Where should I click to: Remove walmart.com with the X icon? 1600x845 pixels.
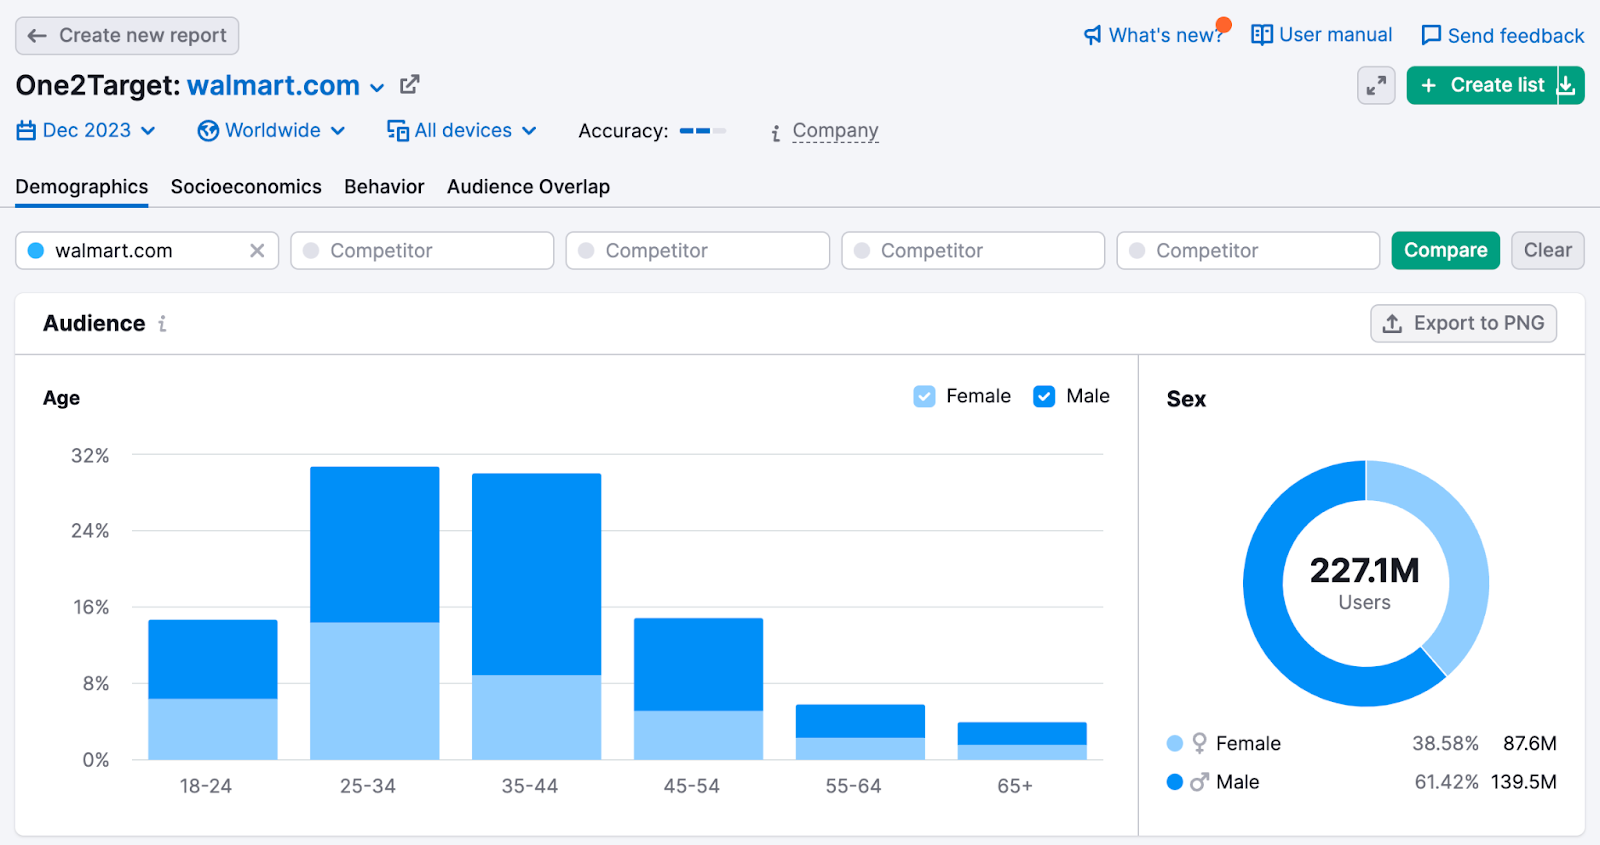pos(257,251)
